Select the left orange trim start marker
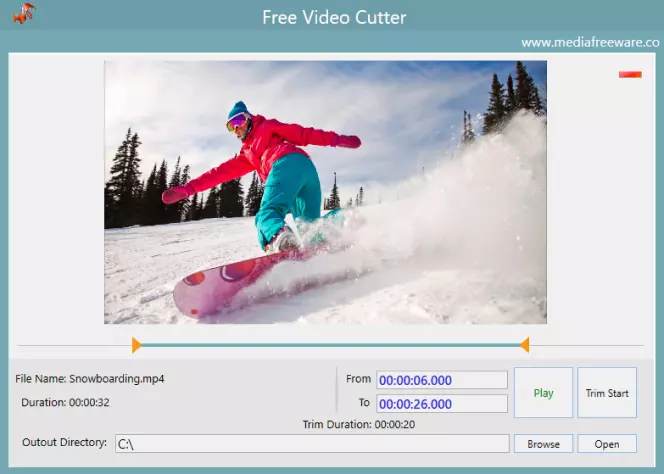 (136, 345)
